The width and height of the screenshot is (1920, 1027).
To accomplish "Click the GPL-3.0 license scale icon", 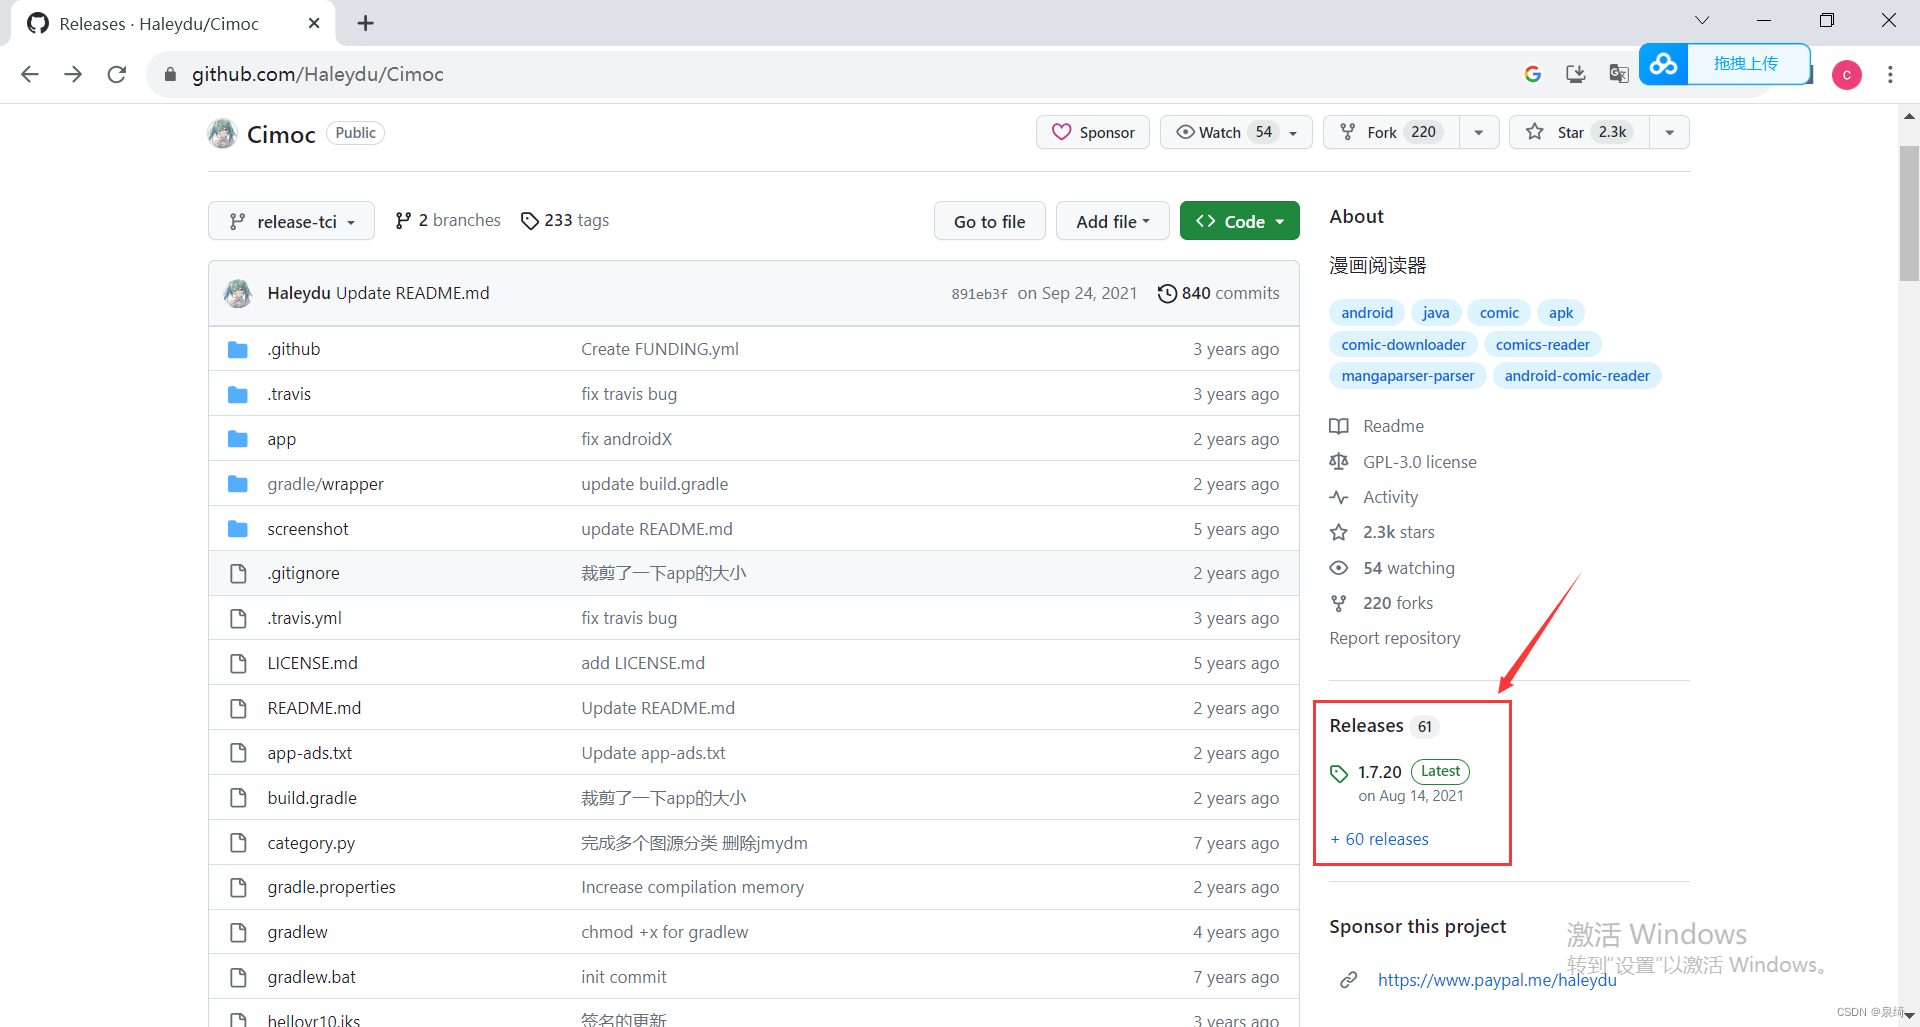I will 1339,462.
